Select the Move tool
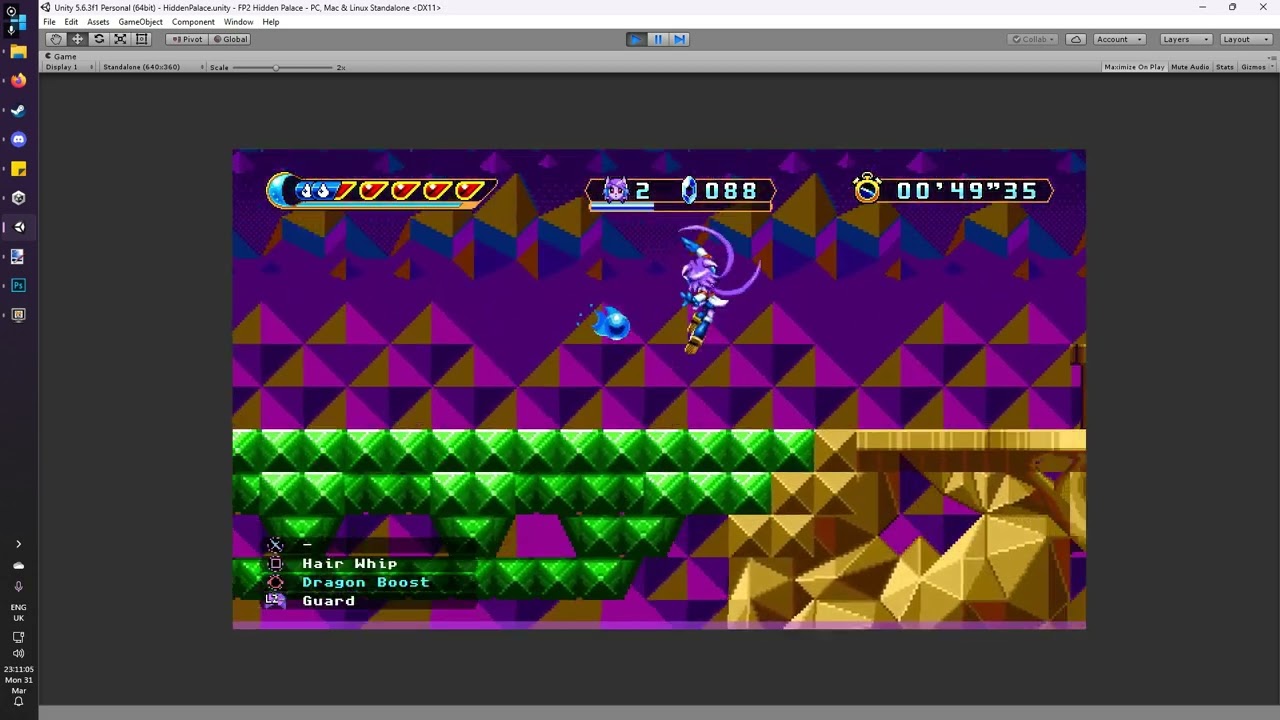This screenshot has width=1280, height=720. (x=77, y=39)
